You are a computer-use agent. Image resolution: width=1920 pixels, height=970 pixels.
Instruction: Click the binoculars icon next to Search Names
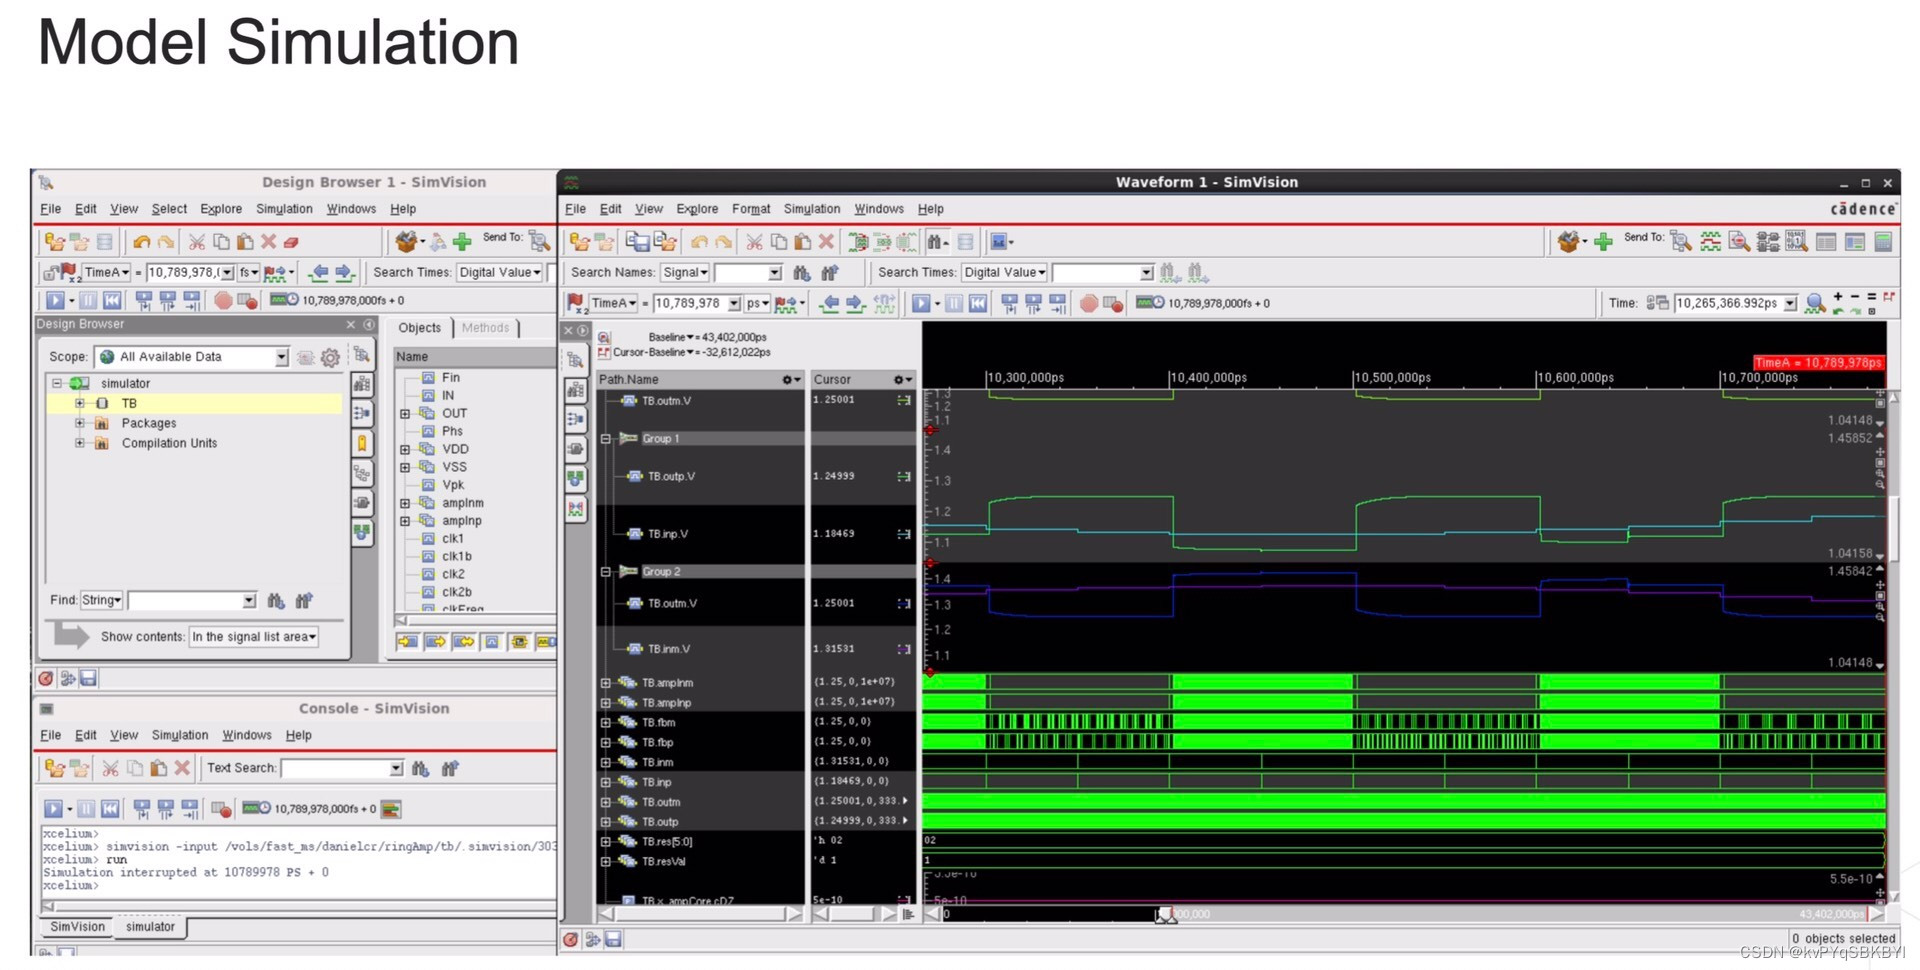click(801, 272)
